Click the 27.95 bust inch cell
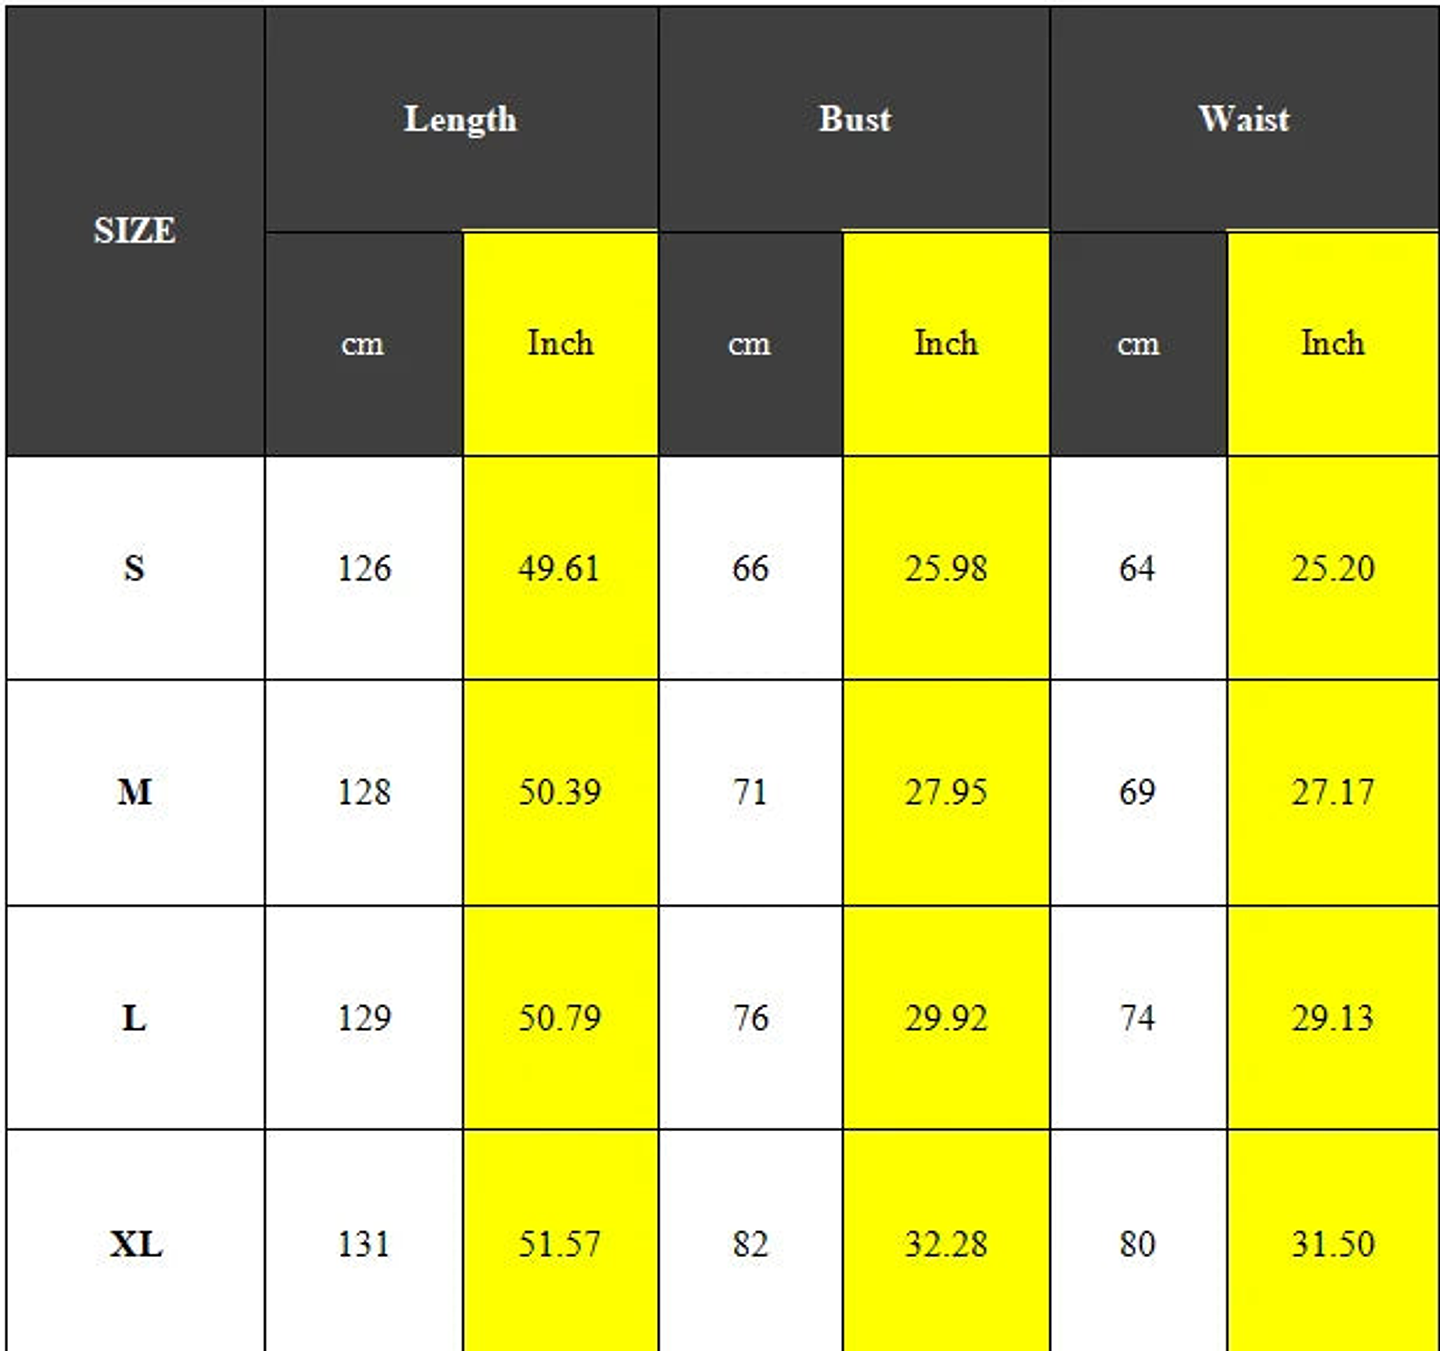1440x1351 pixels. [946, 793]
